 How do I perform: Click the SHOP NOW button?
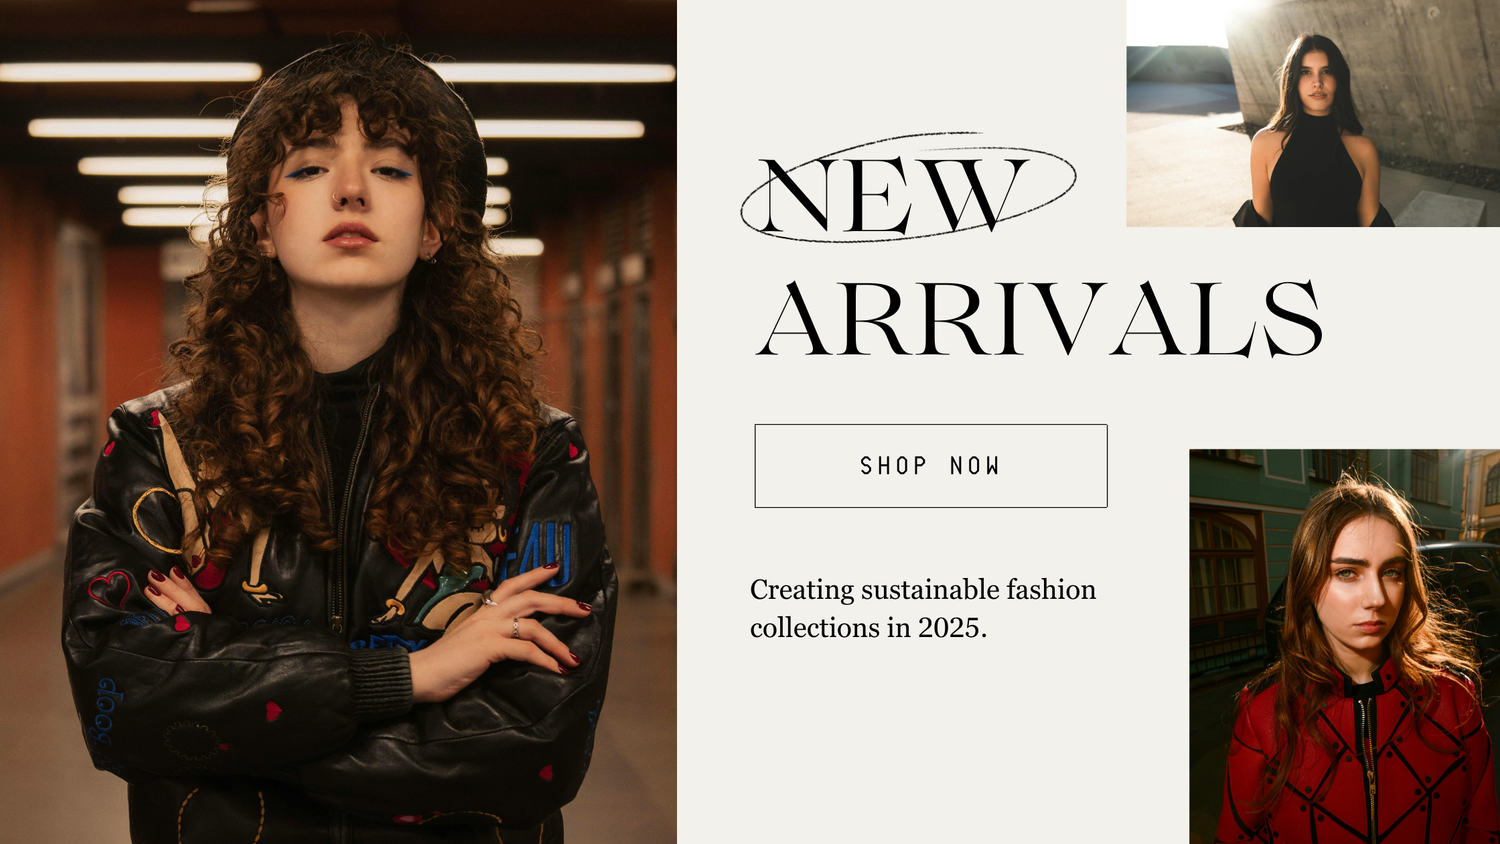931,466
